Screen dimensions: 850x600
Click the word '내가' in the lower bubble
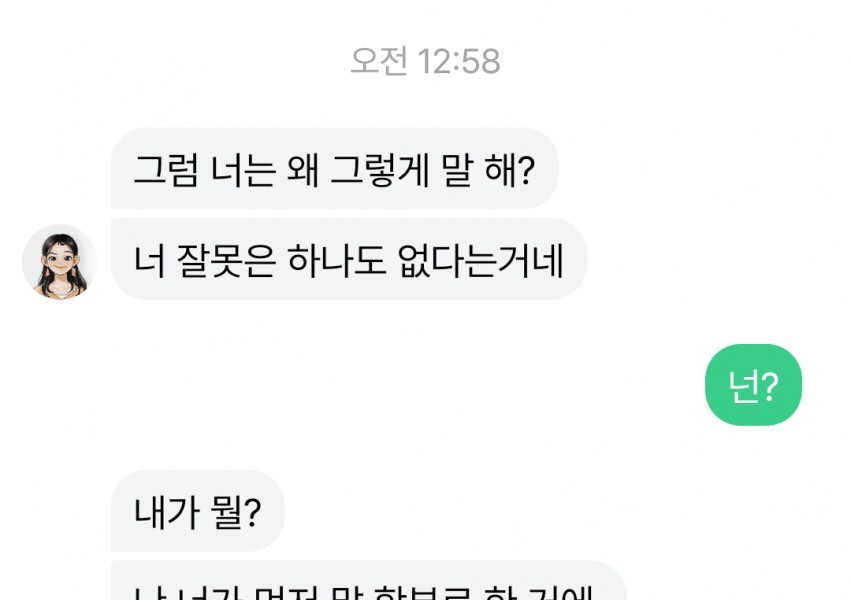[x=166, y=512]
